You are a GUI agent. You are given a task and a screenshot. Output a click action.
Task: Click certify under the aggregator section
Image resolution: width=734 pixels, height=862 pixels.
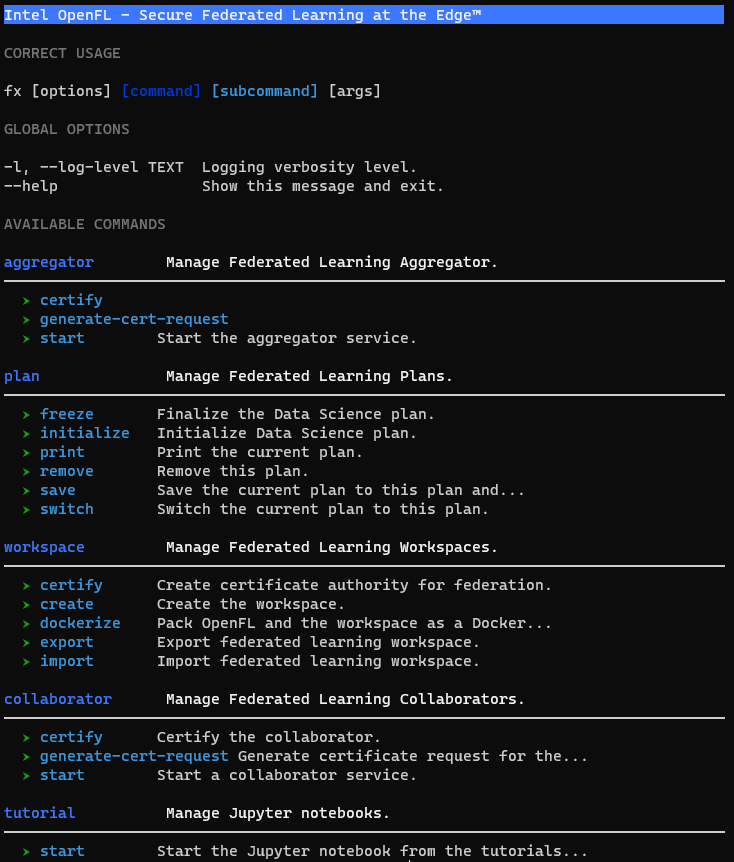pos(71,300)
